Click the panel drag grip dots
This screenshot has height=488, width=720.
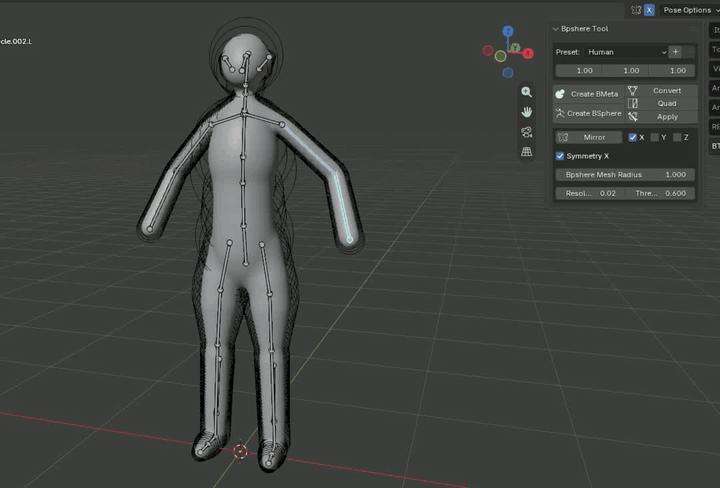[x=693, y=29]
